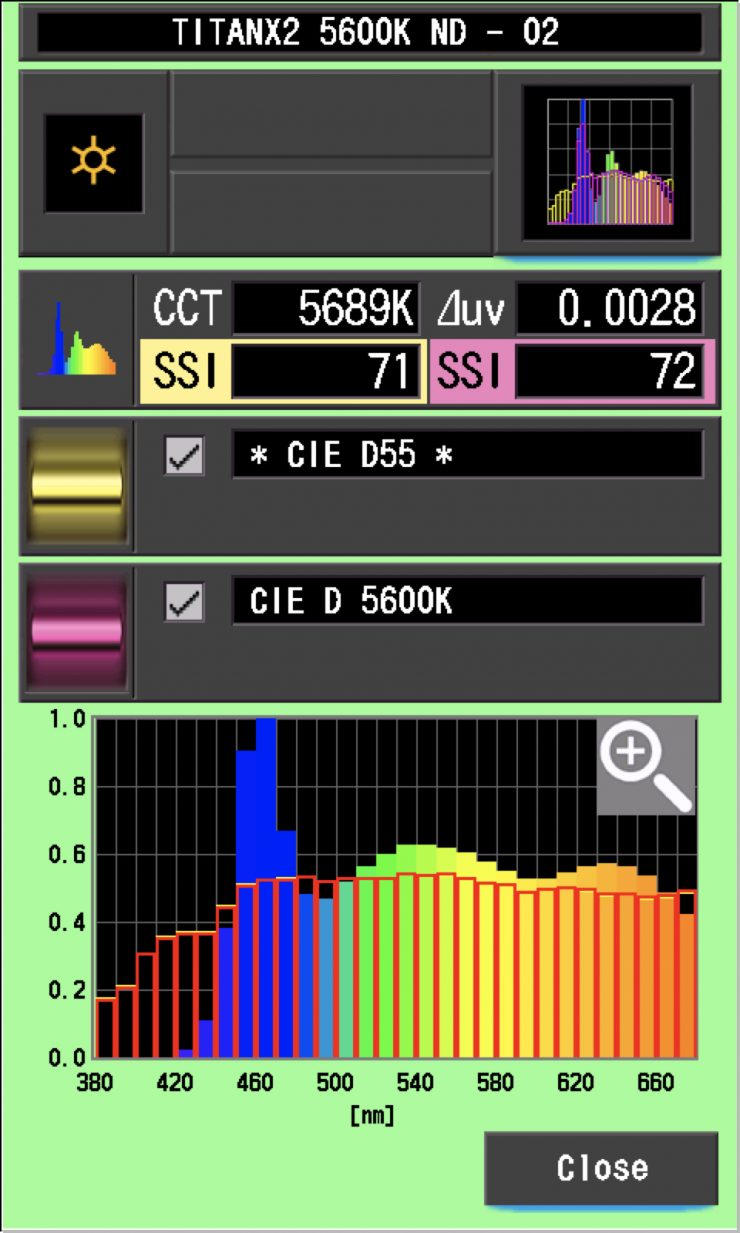The image size is (740, 1233).
Task: Select the yellow reference light button
Action: pos(77,485)
